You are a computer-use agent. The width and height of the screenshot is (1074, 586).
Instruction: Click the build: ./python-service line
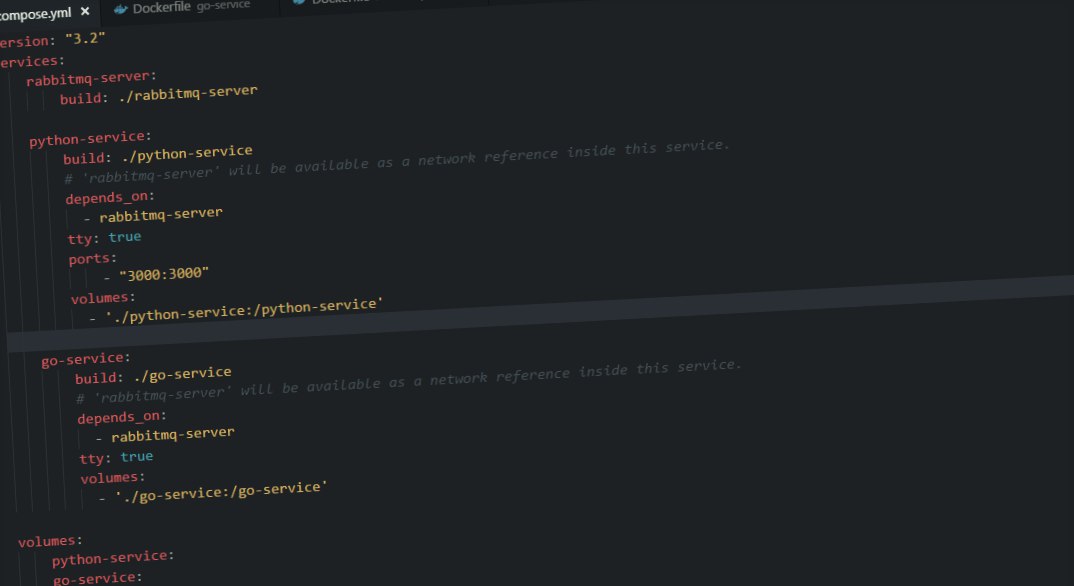click(158, 154)
